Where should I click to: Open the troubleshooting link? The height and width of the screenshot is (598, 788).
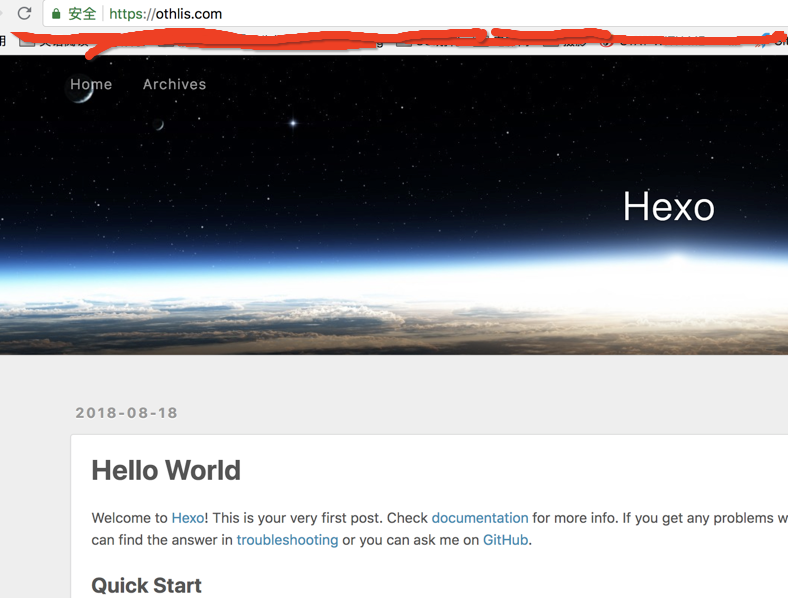tap(287, 540)
